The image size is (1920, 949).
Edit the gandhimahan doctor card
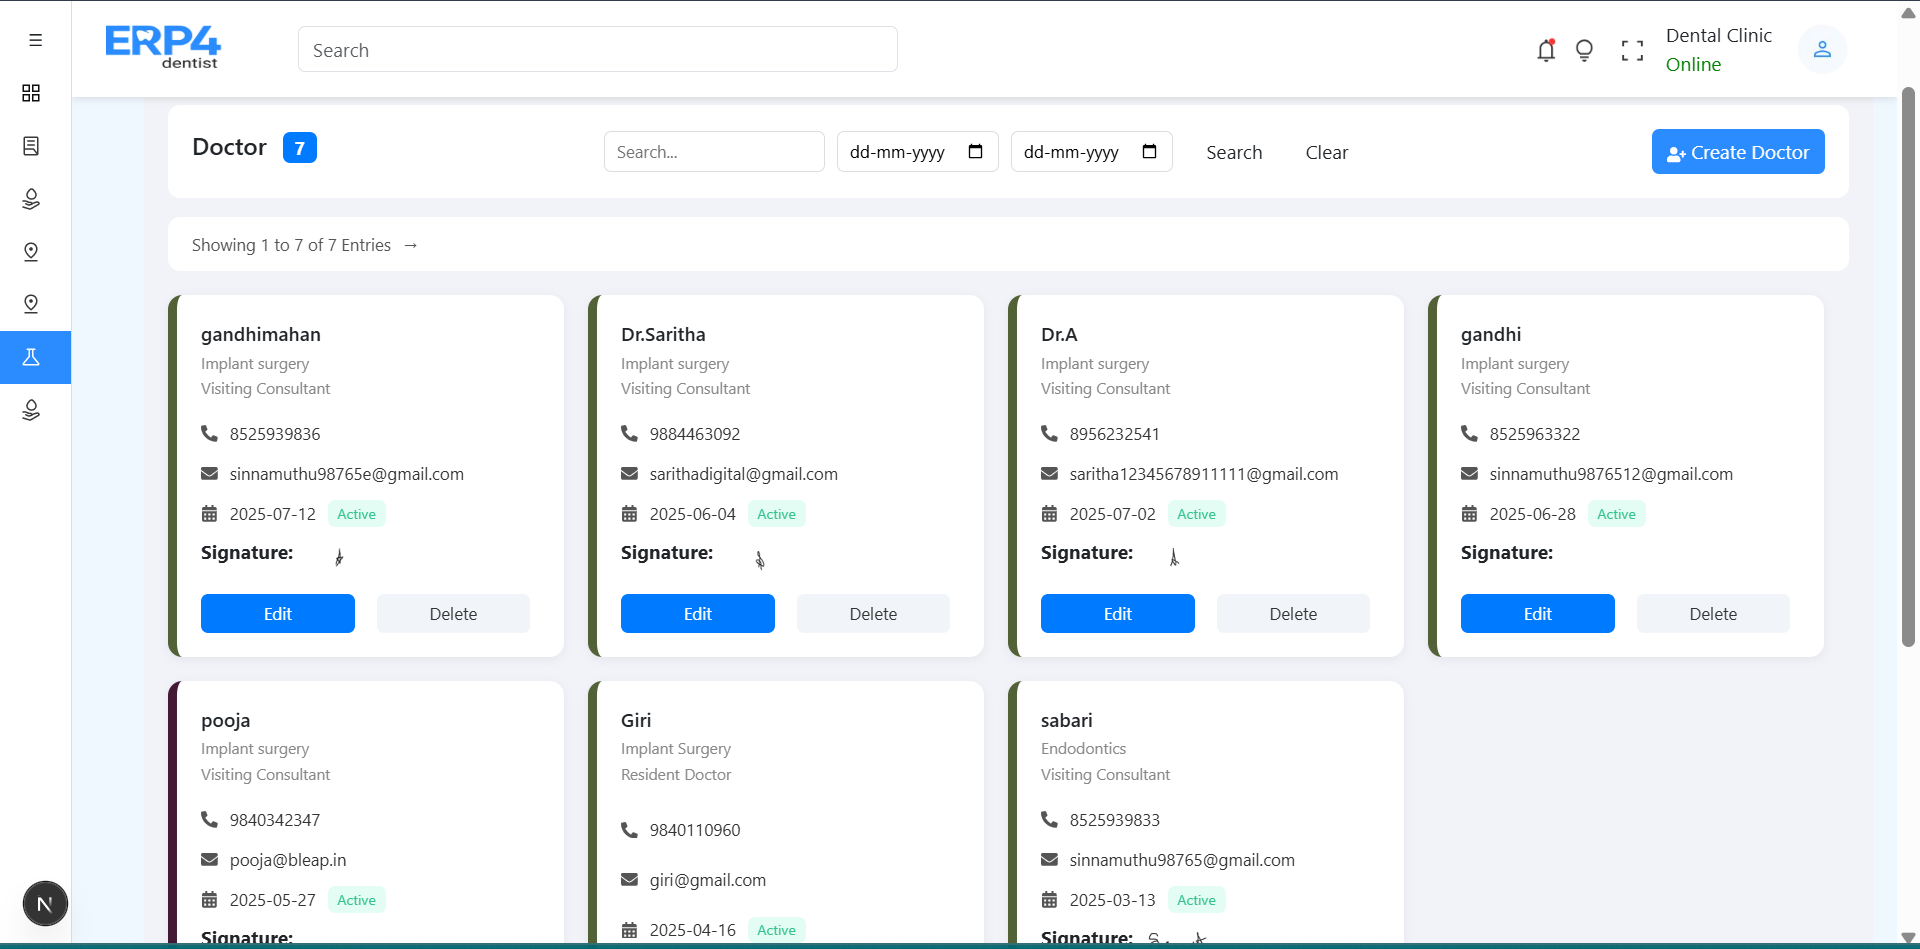[x=278, y=613]
